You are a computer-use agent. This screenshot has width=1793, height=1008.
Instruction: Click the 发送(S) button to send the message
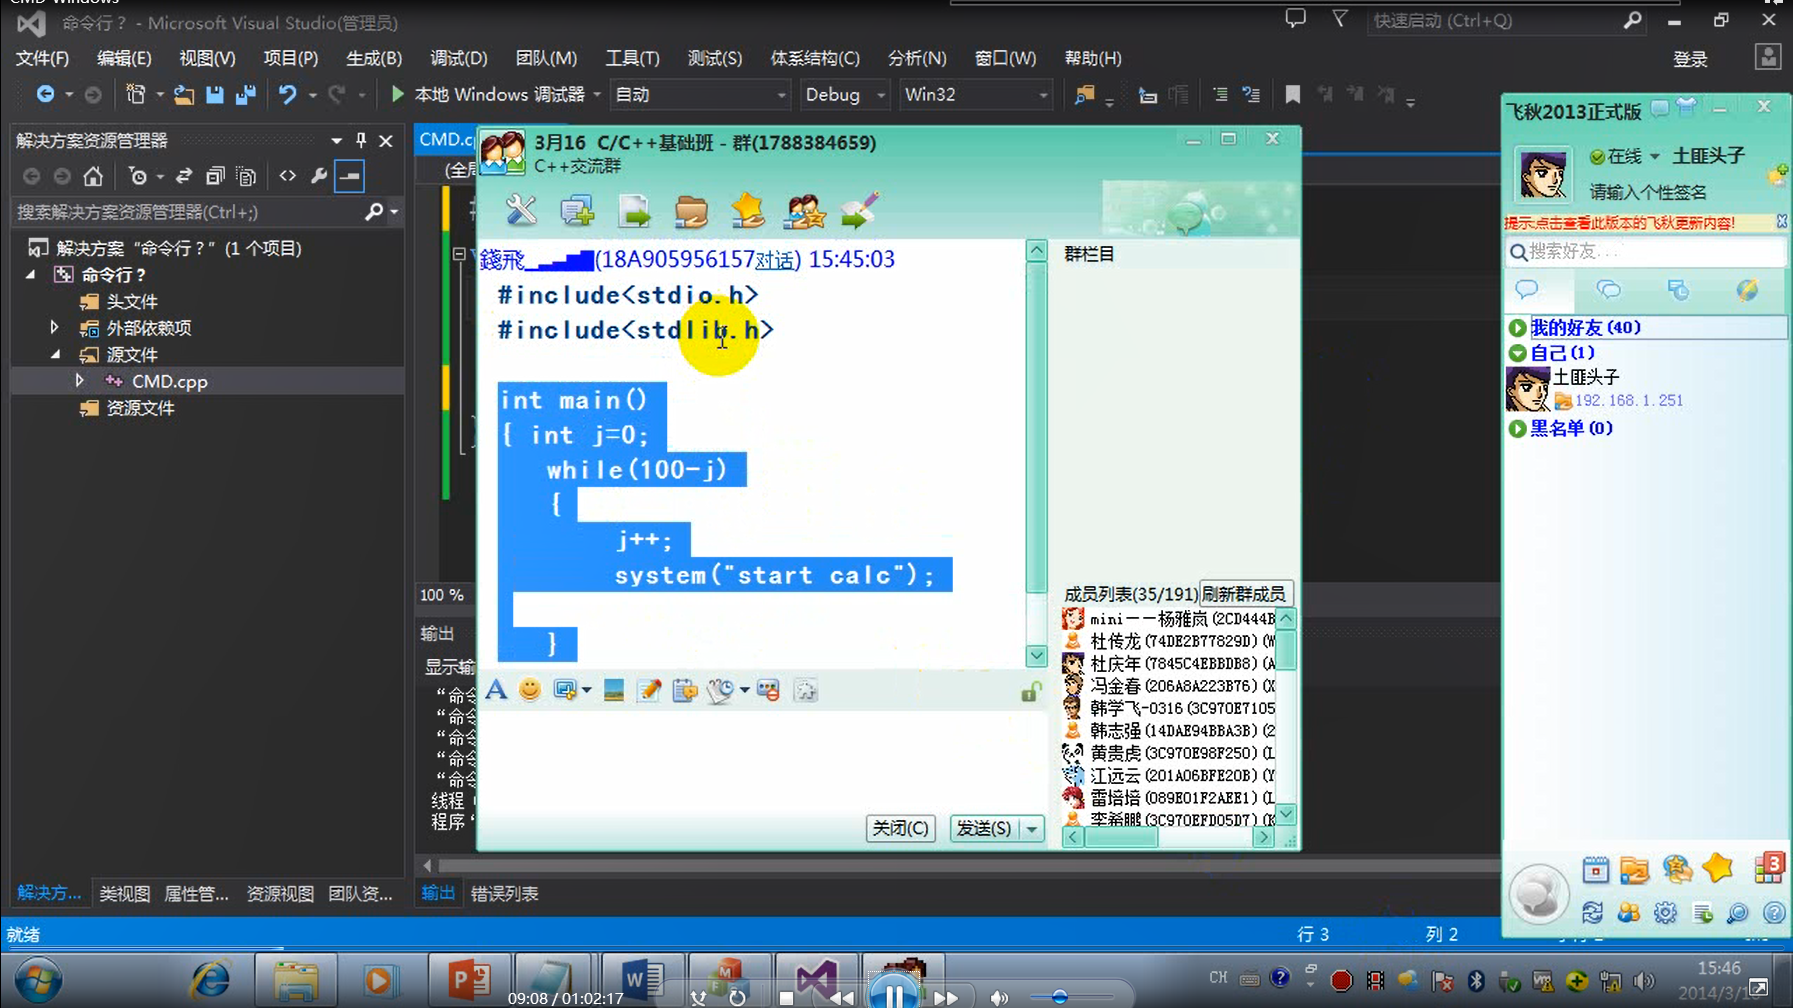(x=985, y=828)
